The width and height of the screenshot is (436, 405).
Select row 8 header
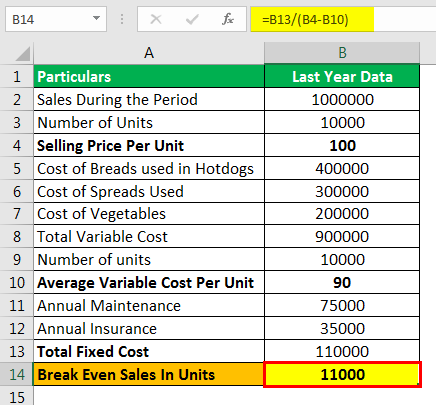[17, 236]
